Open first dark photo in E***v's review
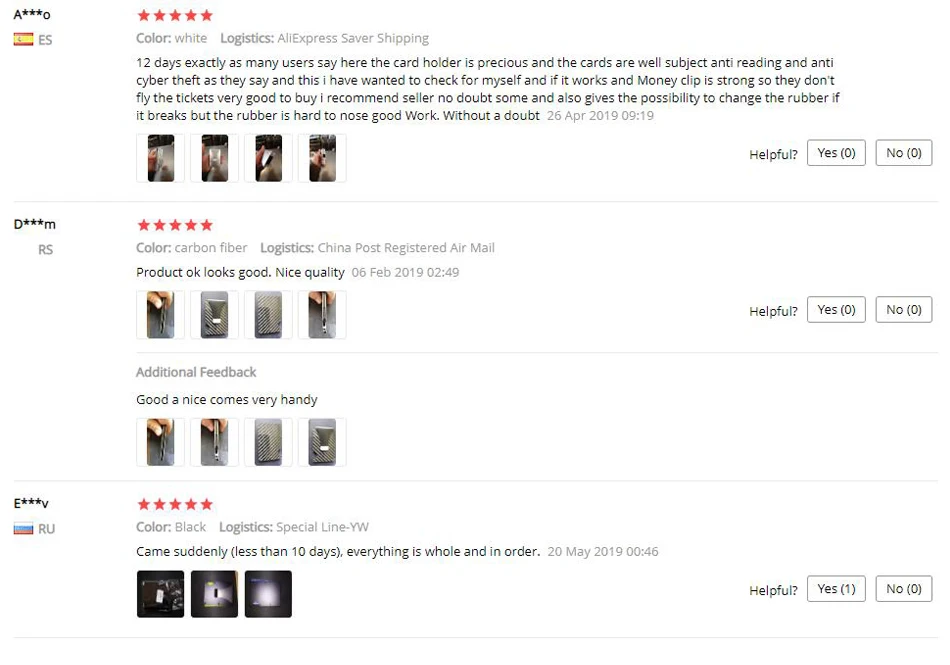Viewport: 950px width, 665px height. 161,594
